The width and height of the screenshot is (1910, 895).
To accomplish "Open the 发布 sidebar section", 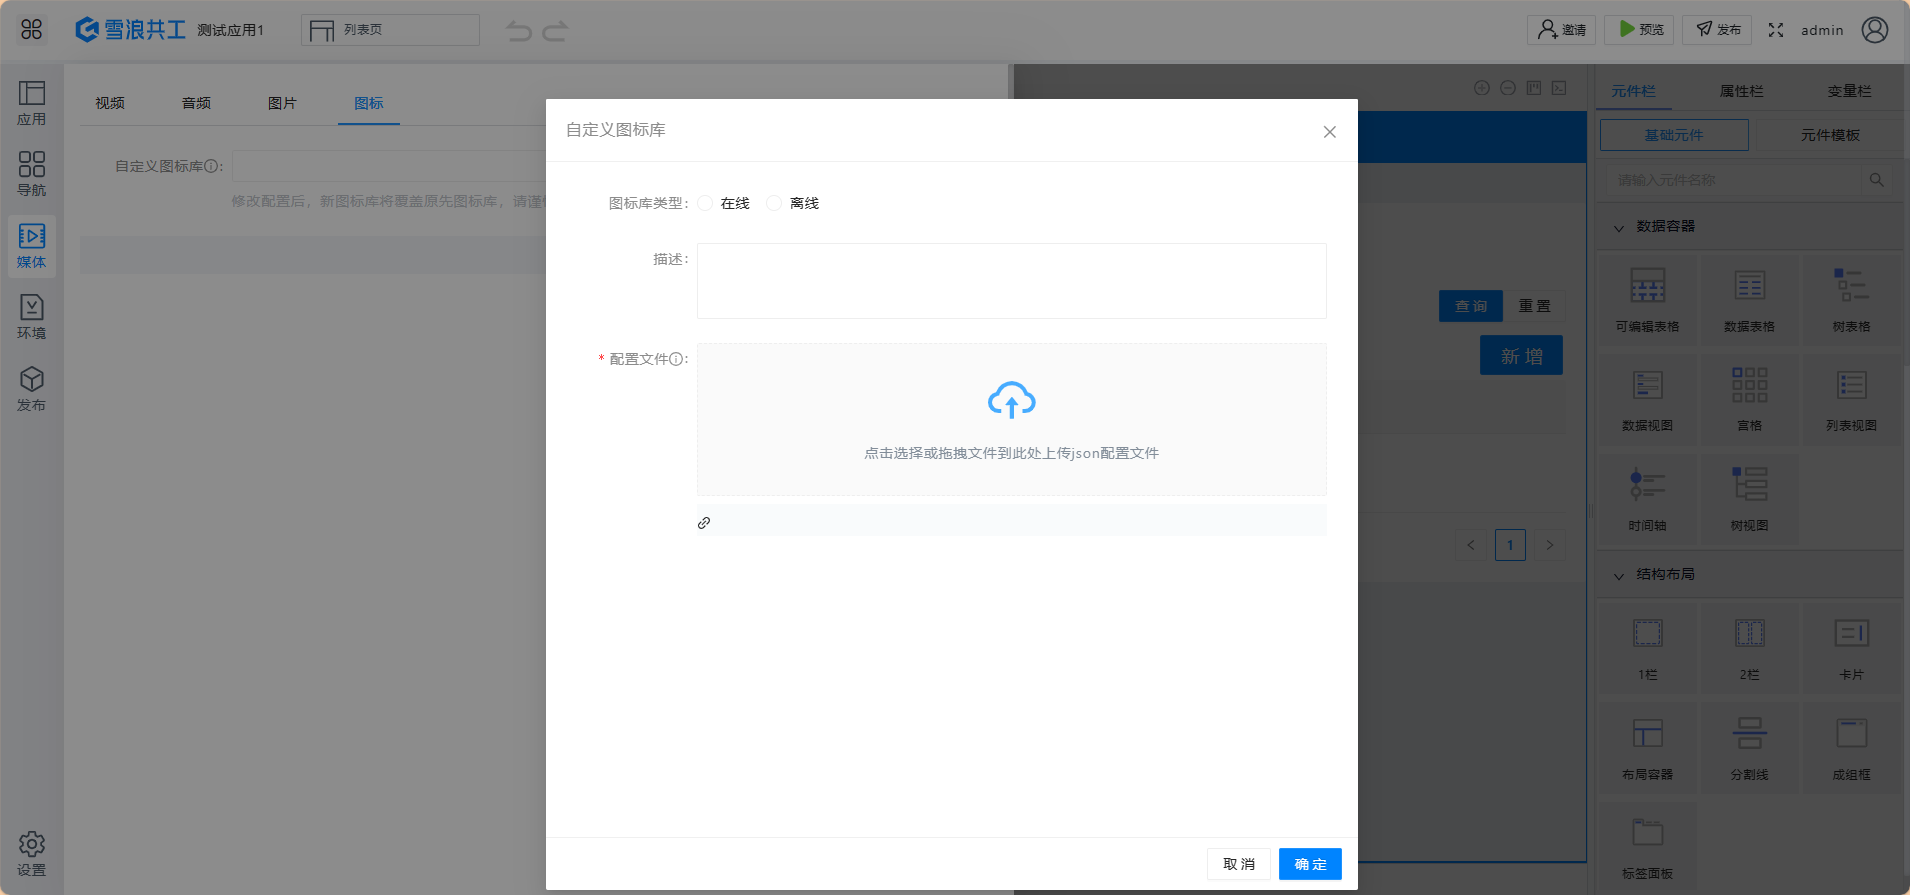I will click(32, 390).
